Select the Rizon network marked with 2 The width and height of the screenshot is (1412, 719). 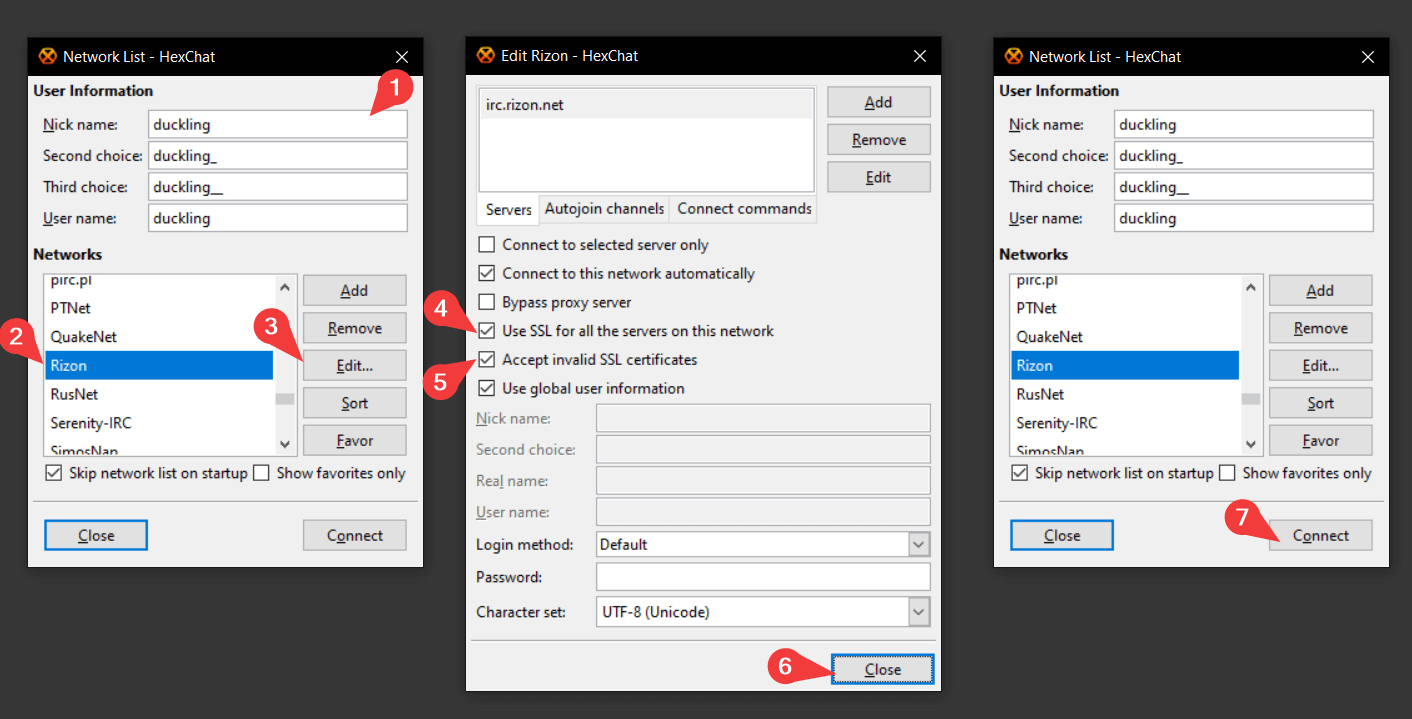coord(160,366)
